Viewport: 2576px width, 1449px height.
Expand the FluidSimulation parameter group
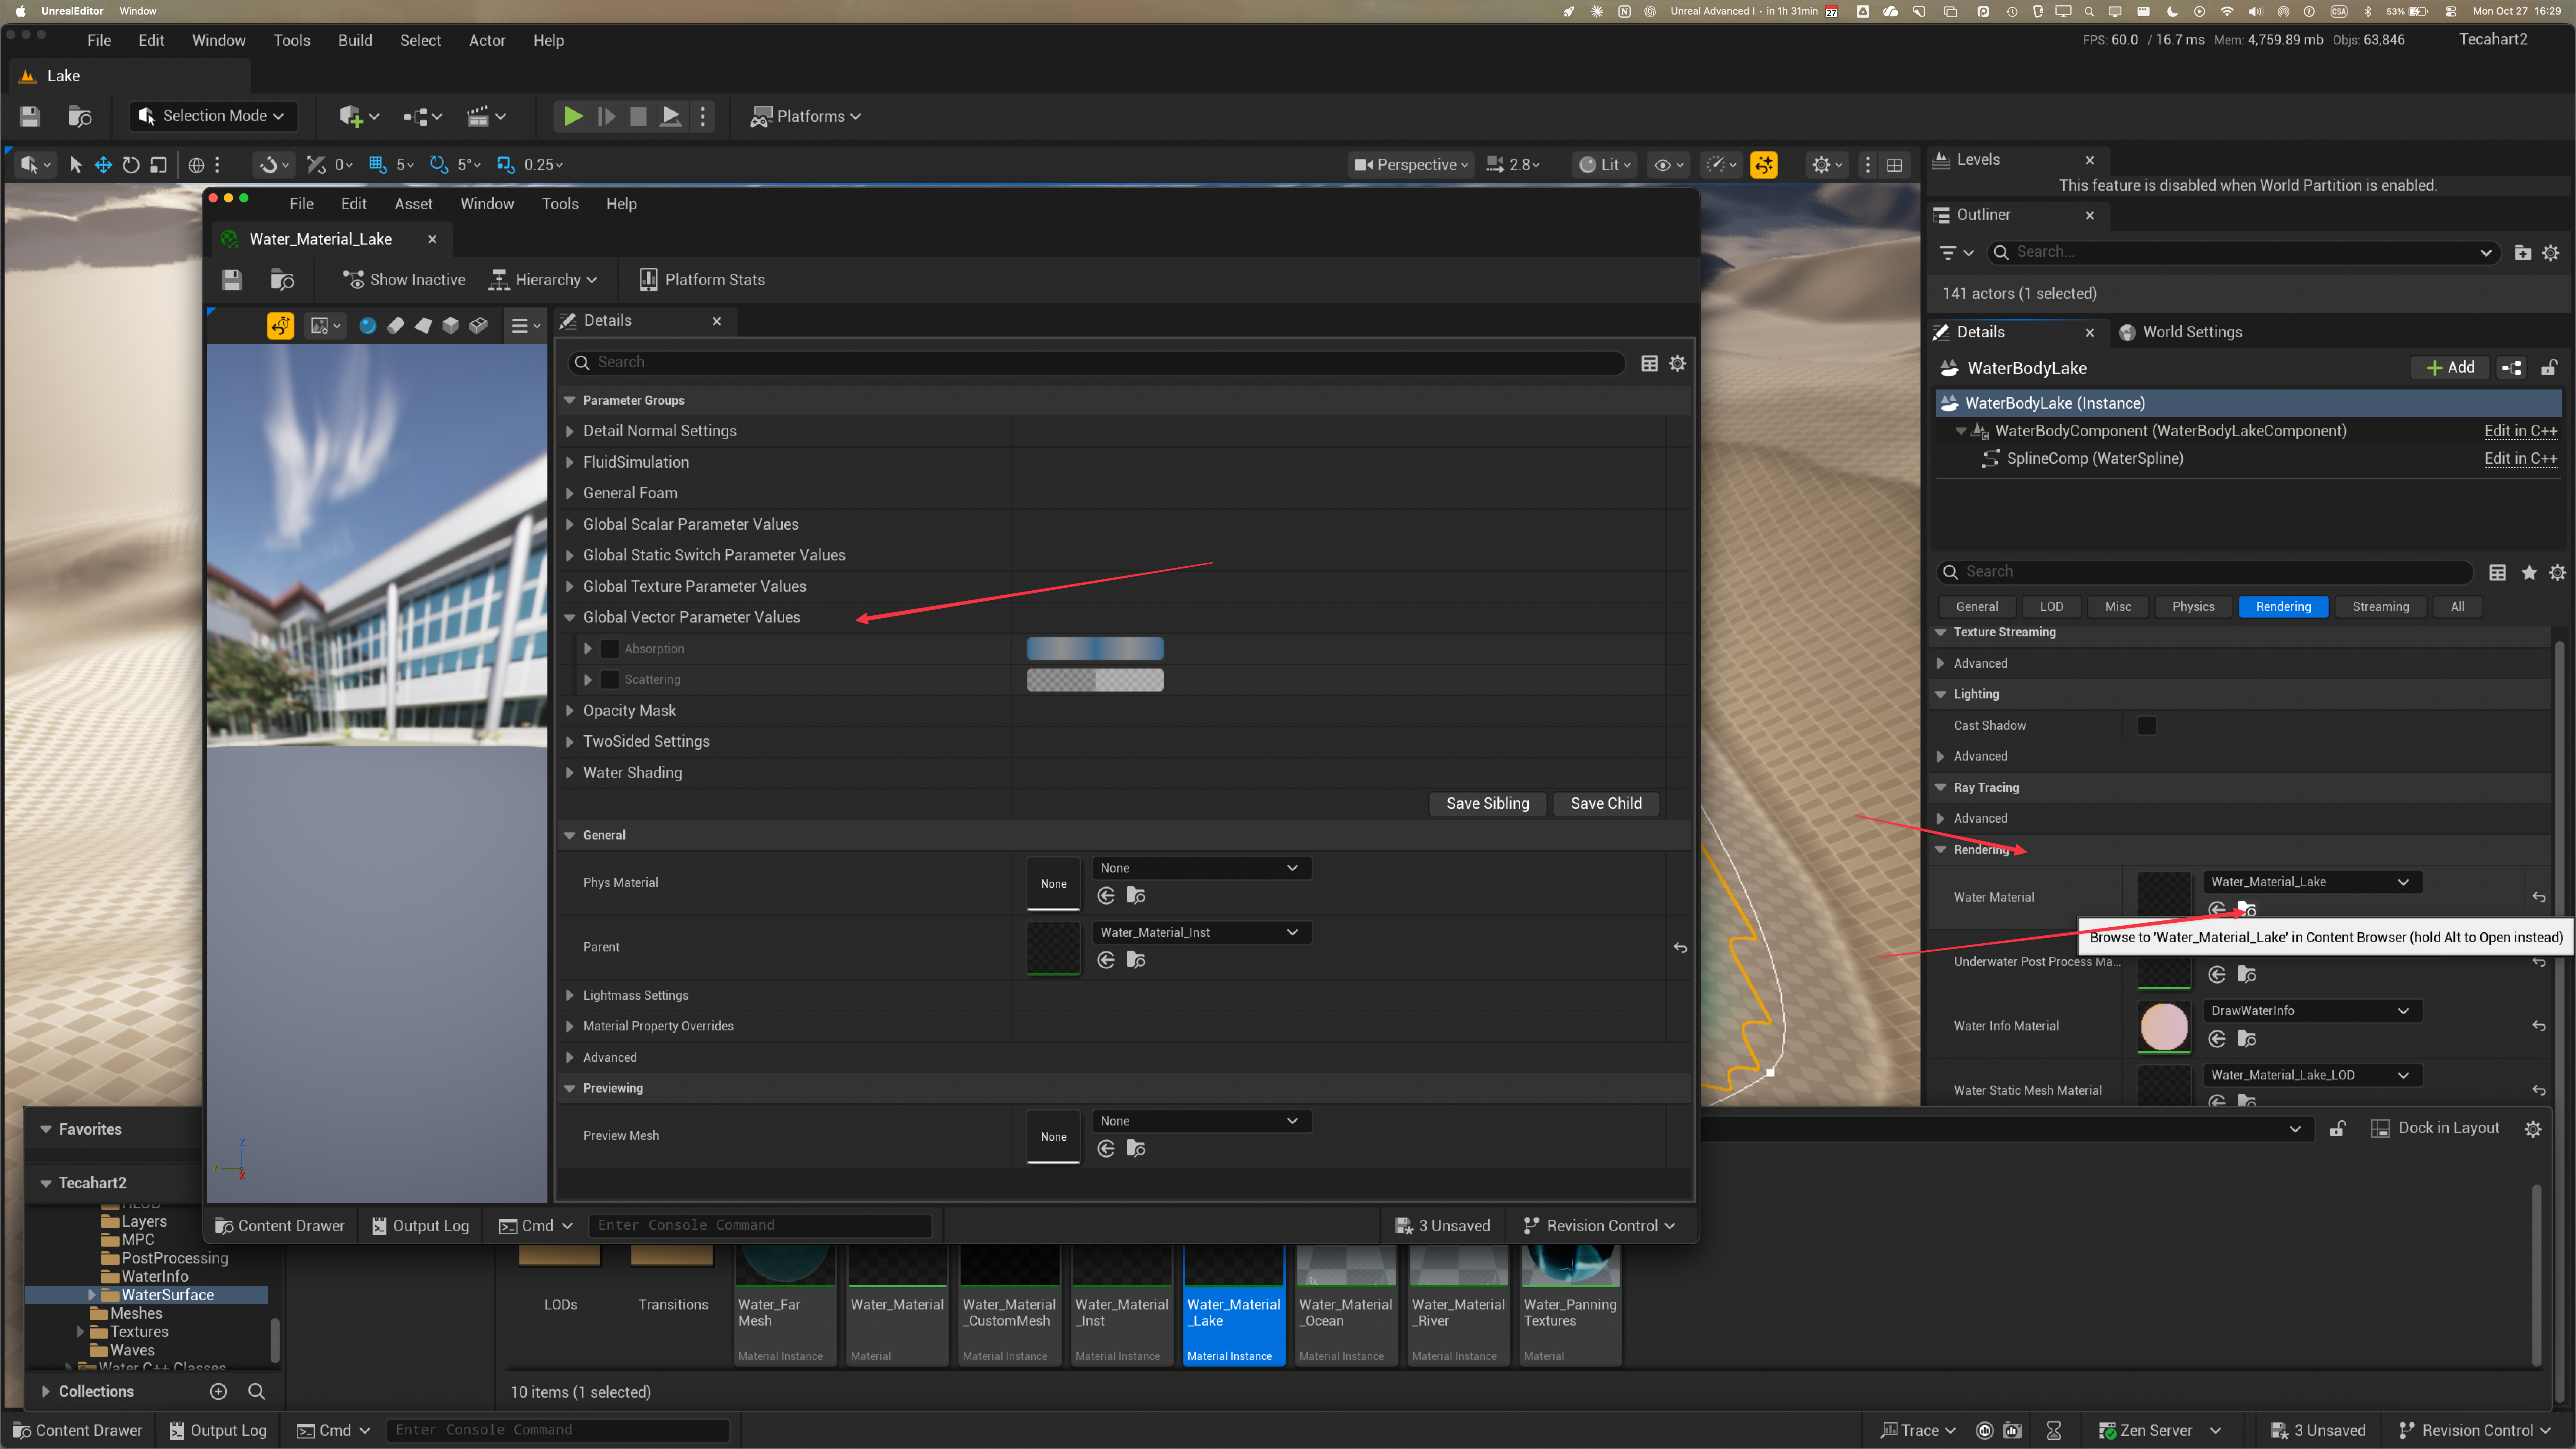click(570, 462)
